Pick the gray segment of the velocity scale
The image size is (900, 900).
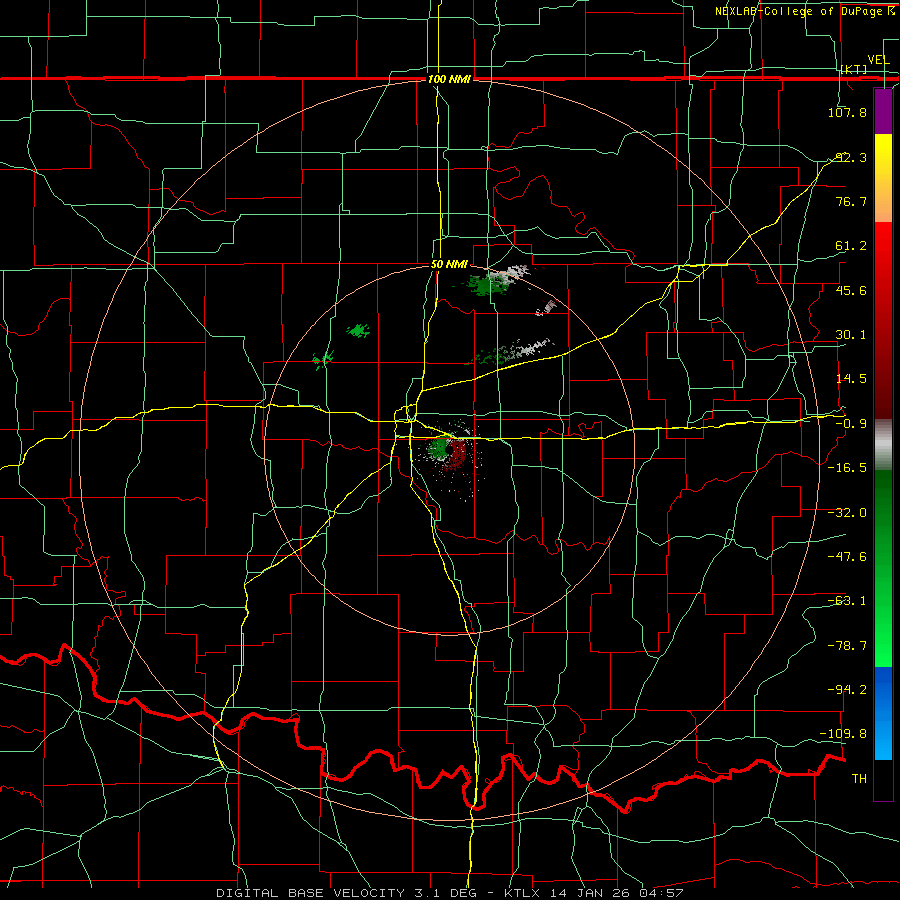pos(883,445)
